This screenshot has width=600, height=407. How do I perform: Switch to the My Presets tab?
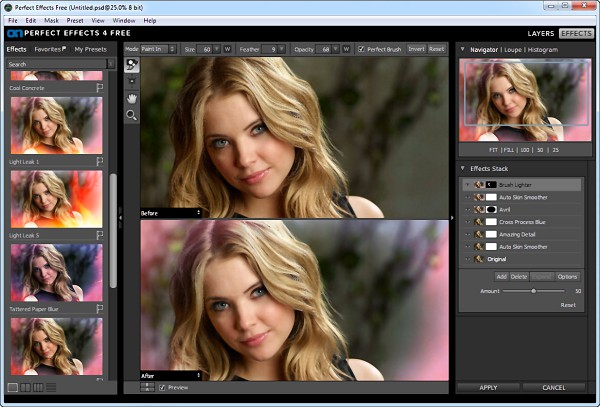[x=91, y=49]
